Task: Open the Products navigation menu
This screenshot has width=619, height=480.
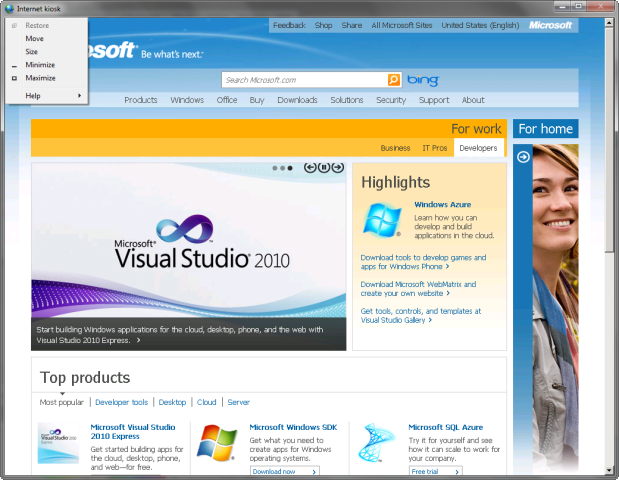Action: [141, 100]
